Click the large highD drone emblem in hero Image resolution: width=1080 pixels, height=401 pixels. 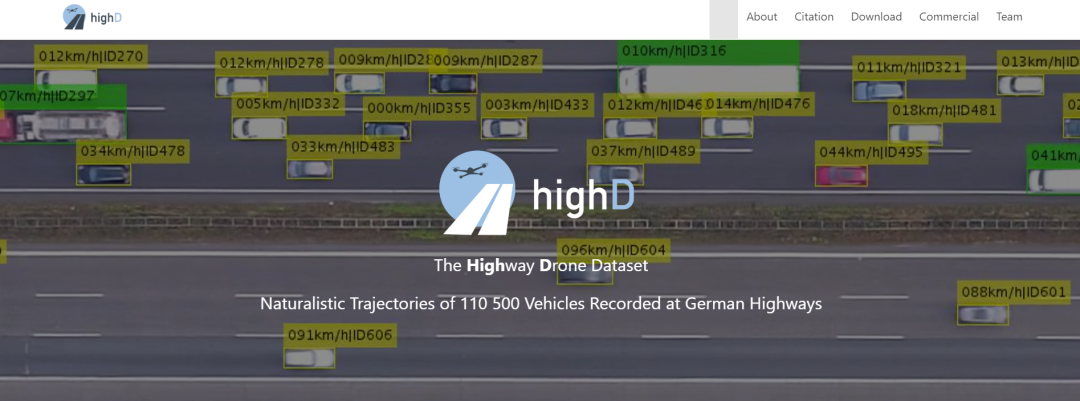tap(477, 192)
